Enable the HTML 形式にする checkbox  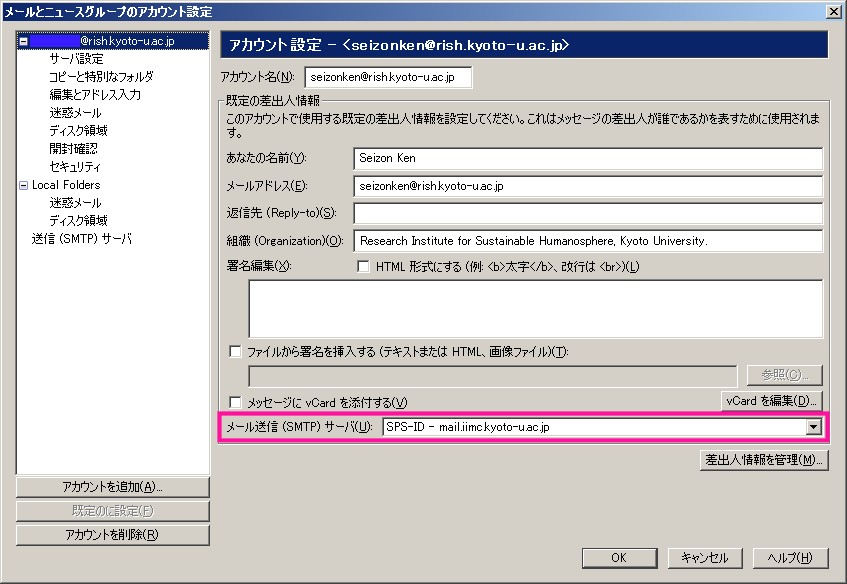pyautogui.click(x=364, y=266)
